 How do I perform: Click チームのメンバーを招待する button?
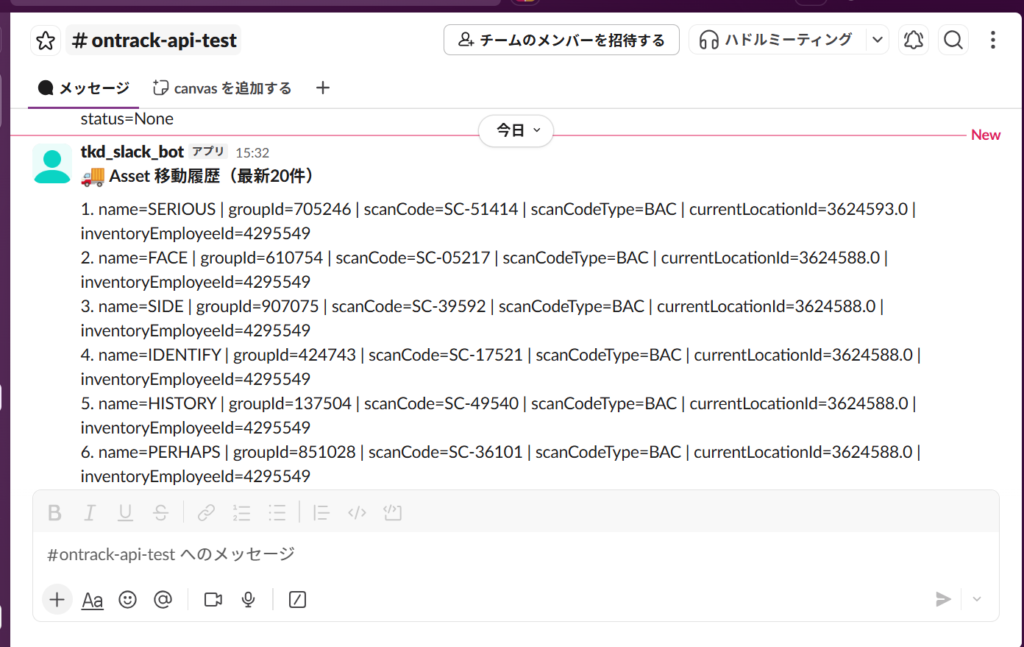[561, 40]
